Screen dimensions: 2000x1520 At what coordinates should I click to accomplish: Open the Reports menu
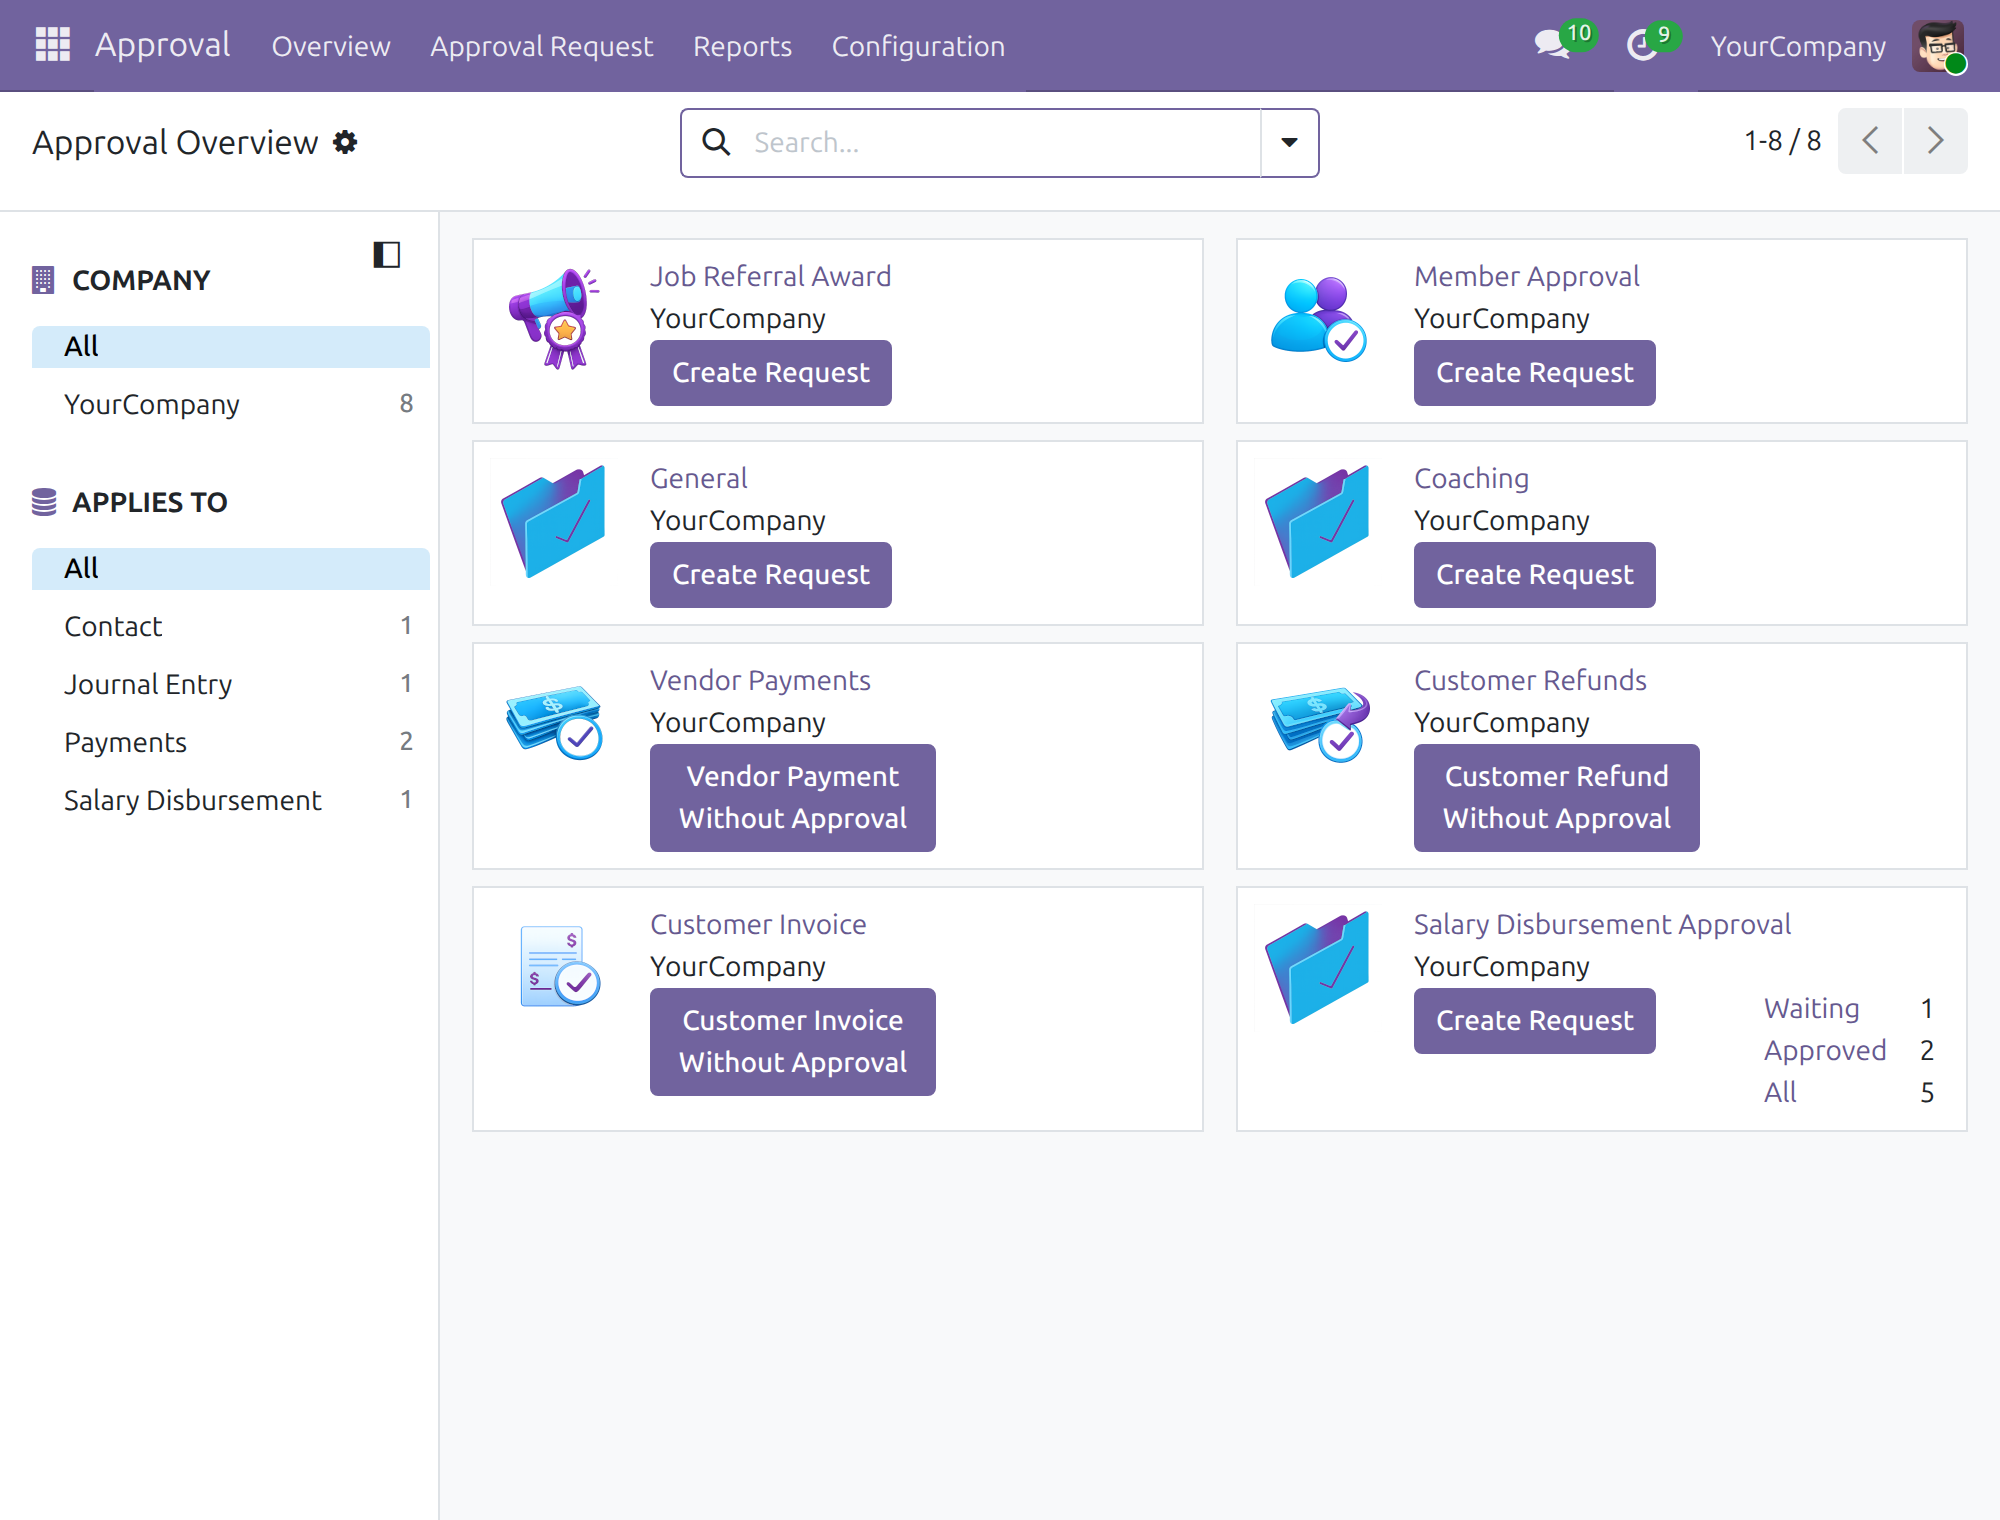click(742, 46)
